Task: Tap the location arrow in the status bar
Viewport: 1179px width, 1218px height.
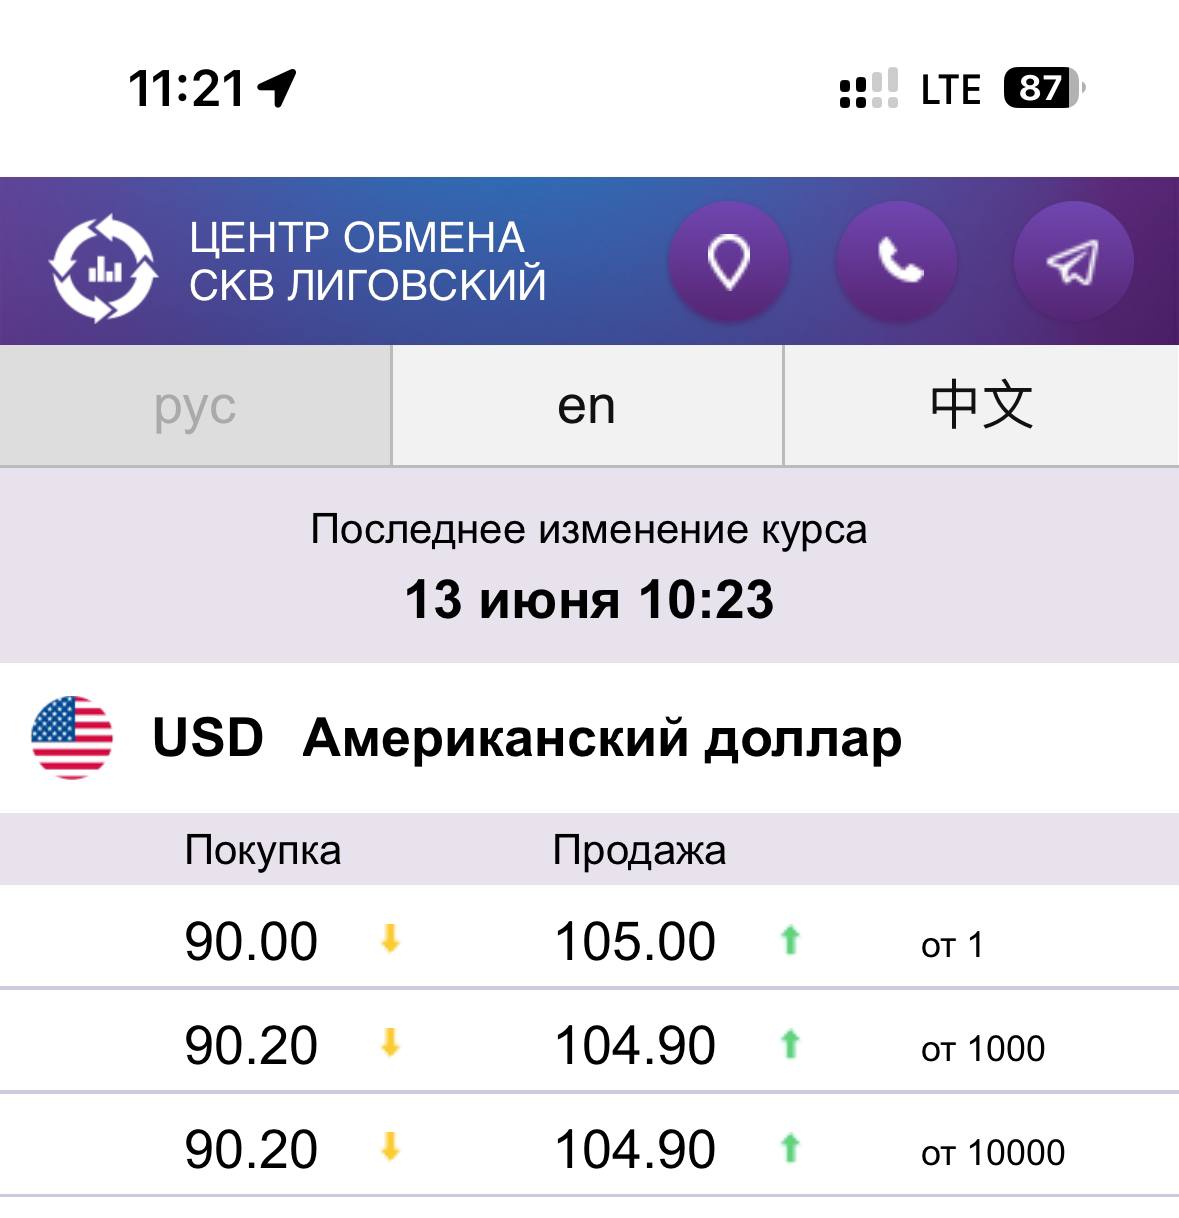Action: (277, 88)
